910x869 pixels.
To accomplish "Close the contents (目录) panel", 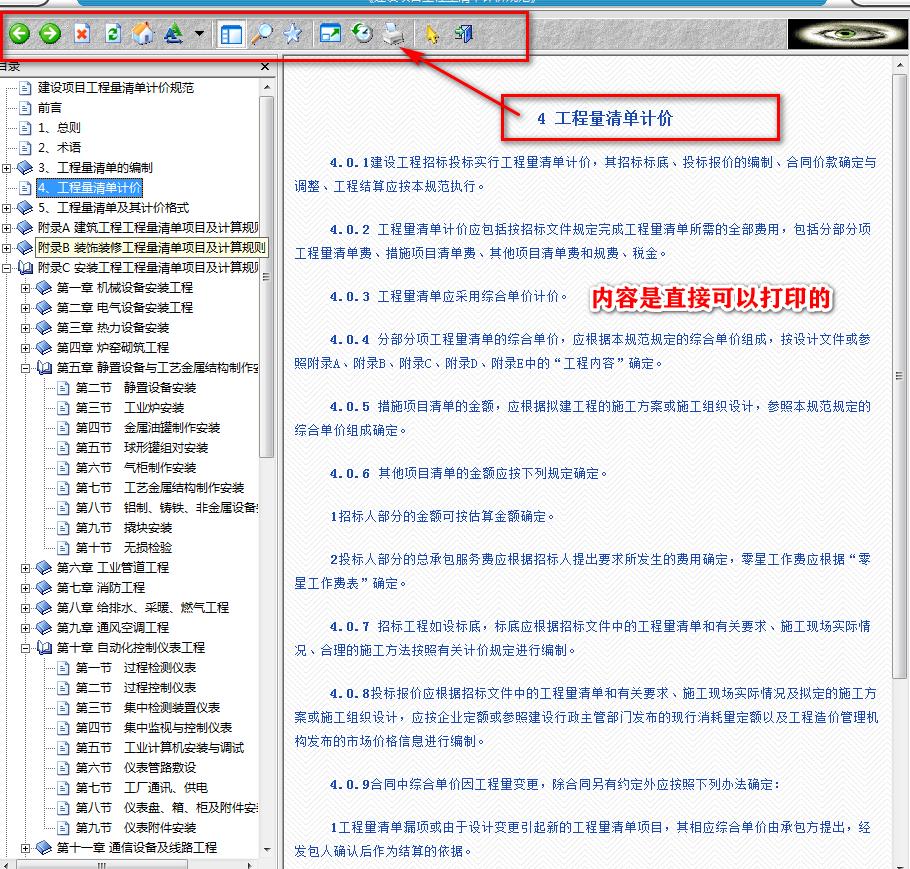I will (265, 67).
